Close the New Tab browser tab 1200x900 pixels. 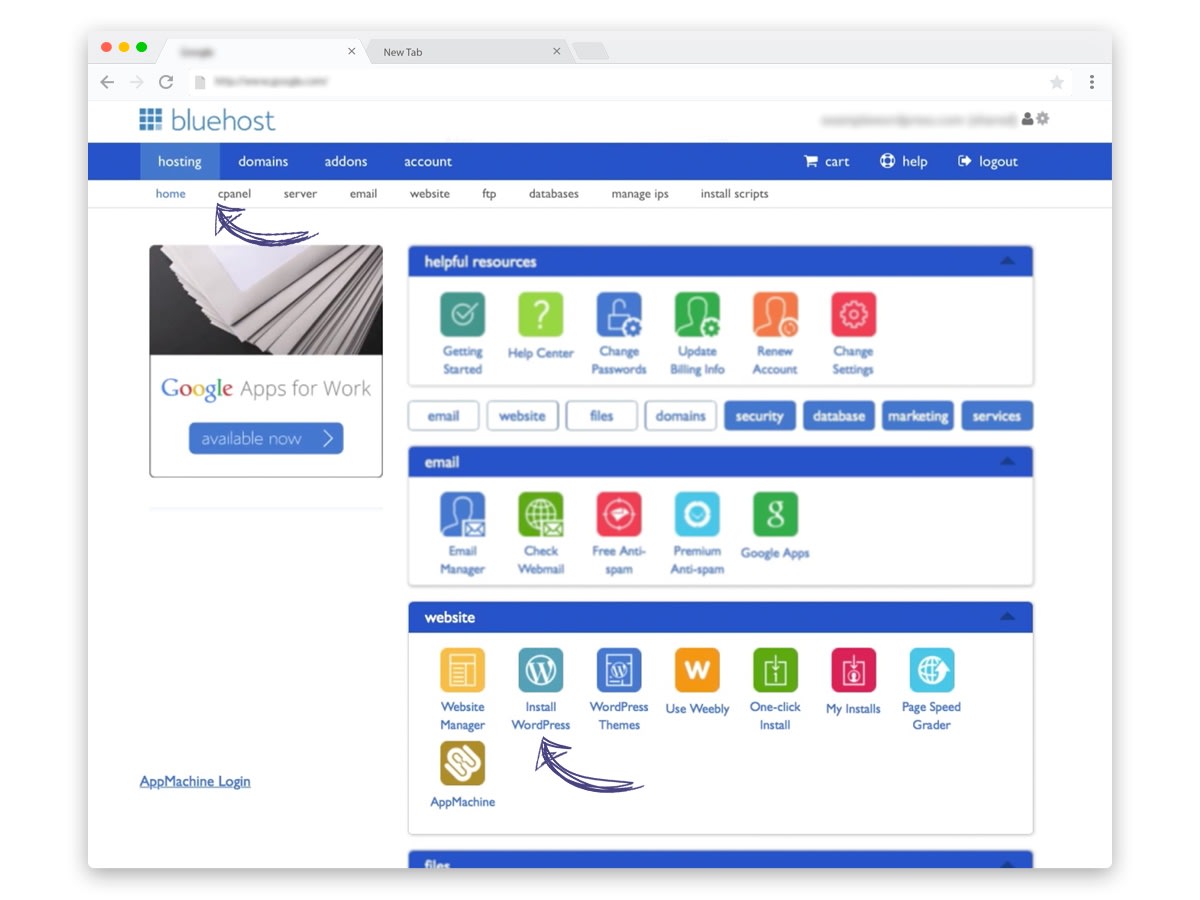point(557,52)
